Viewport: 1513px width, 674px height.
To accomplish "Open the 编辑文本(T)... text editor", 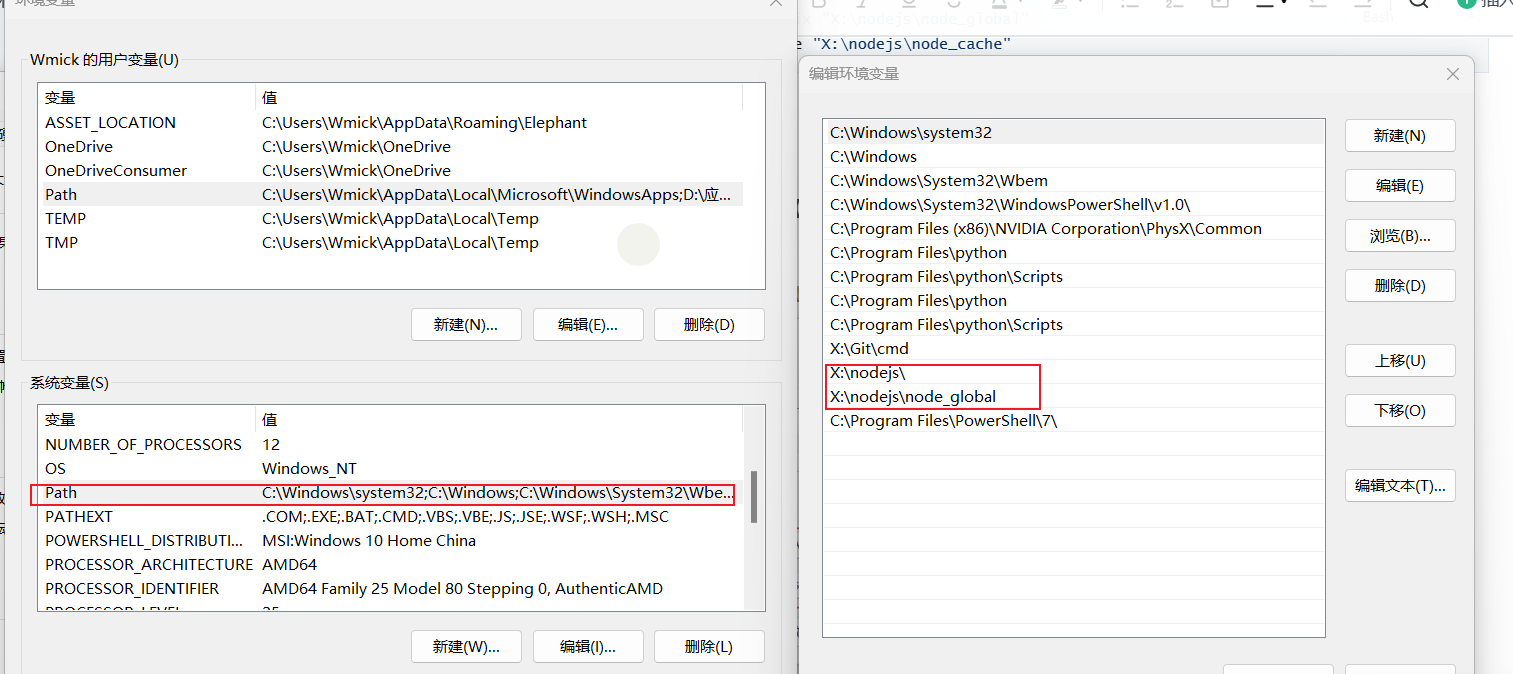I will point(1400,486).
